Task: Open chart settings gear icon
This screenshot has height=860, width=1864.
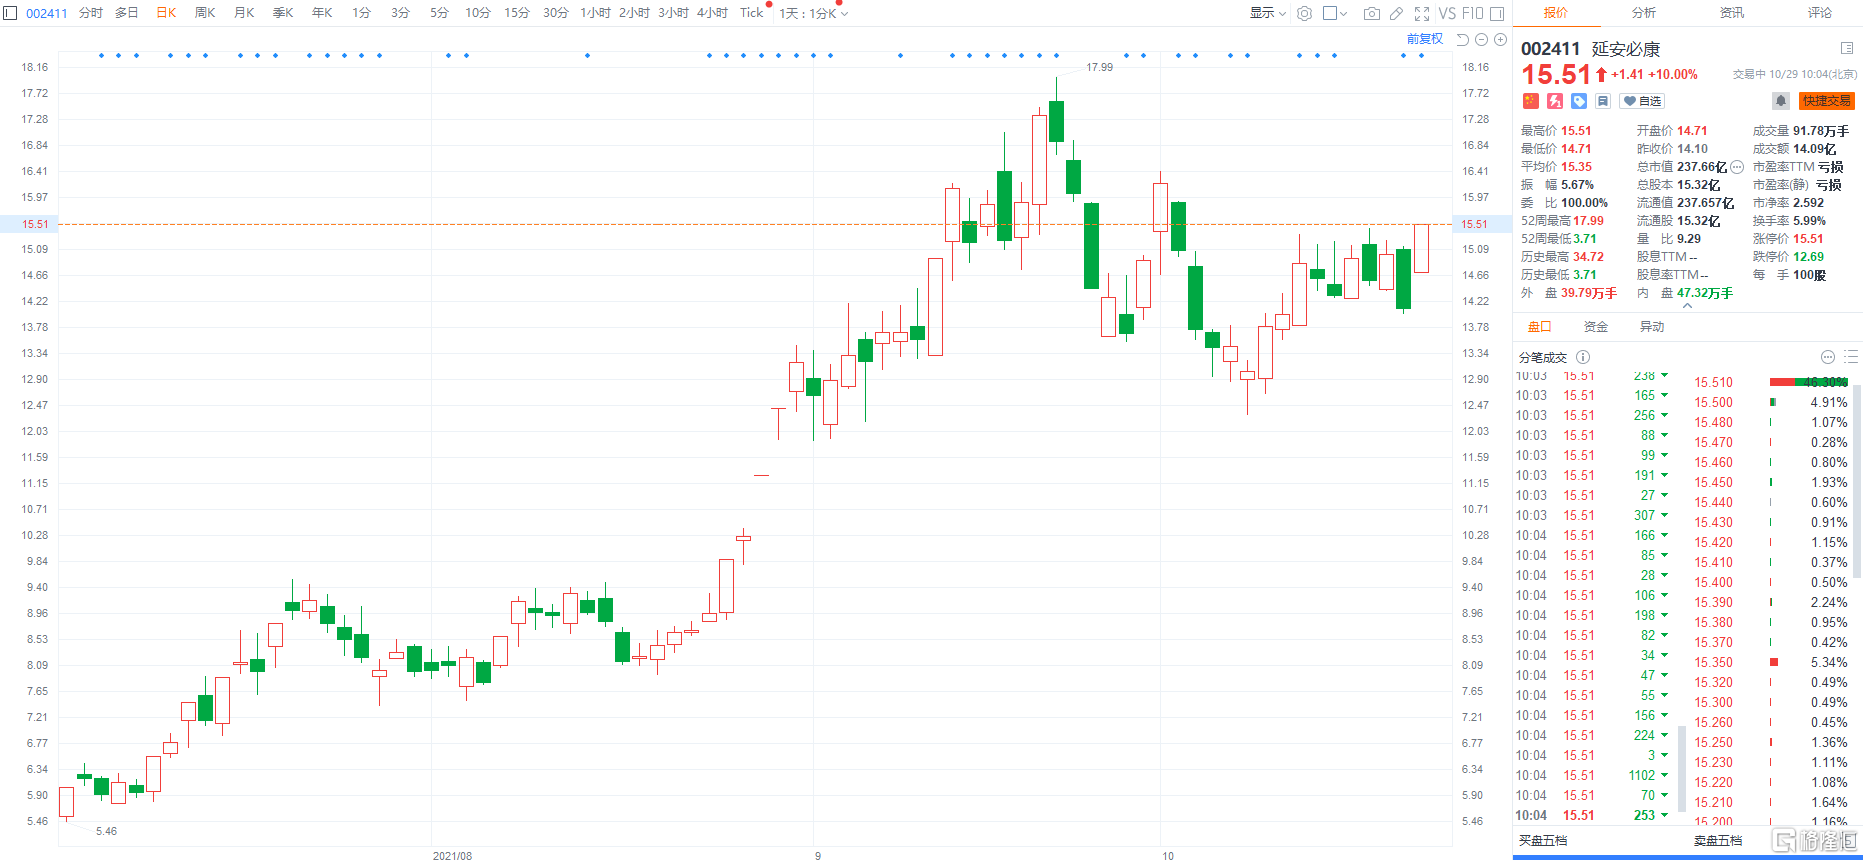Action: [1304, 13]
